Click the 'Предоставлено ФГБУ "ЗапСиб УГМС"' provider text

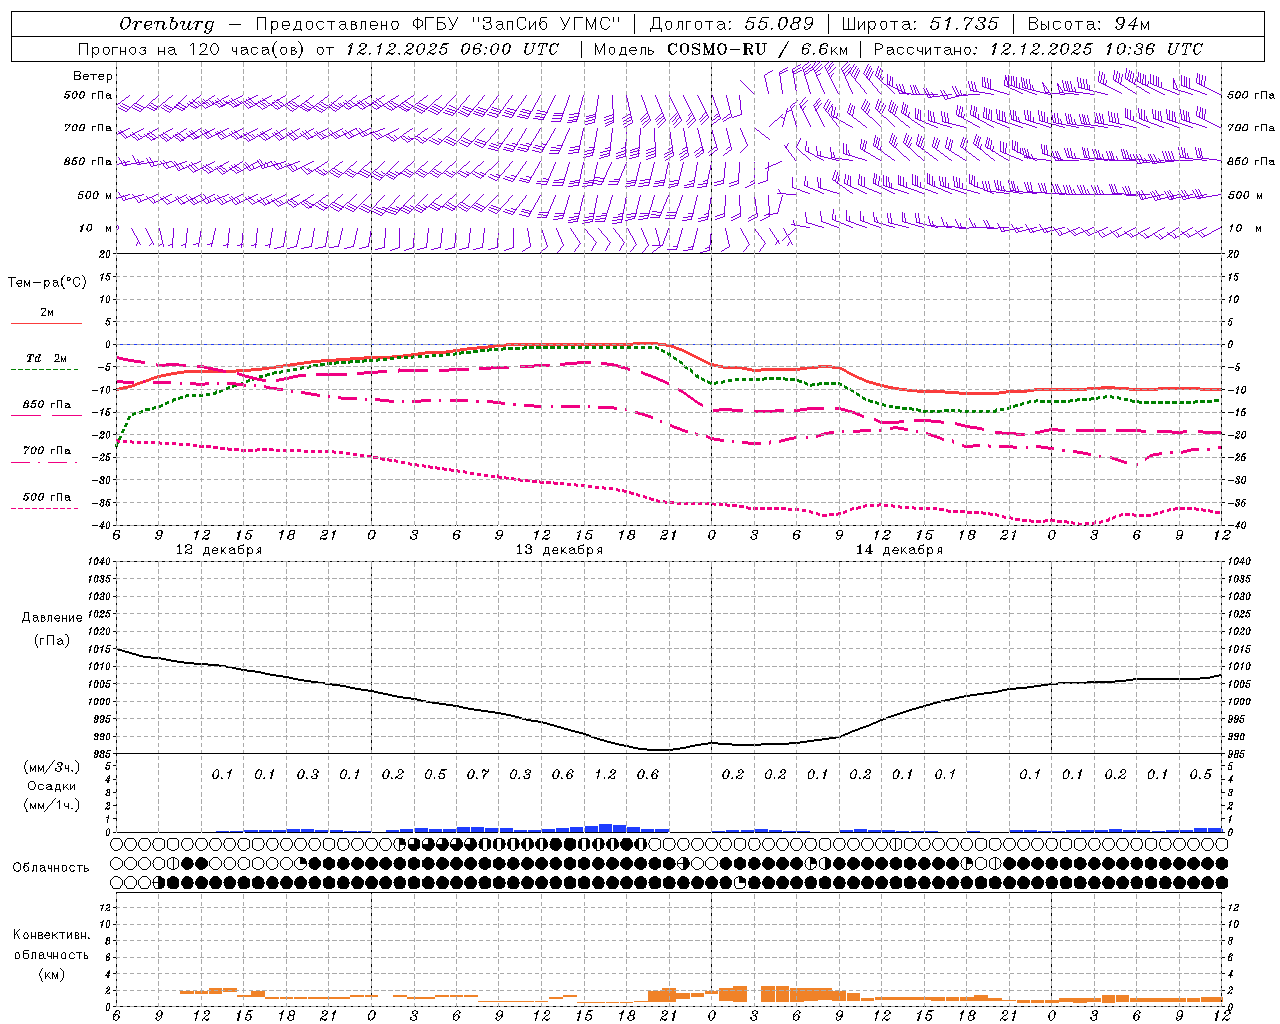click(438, 24)
